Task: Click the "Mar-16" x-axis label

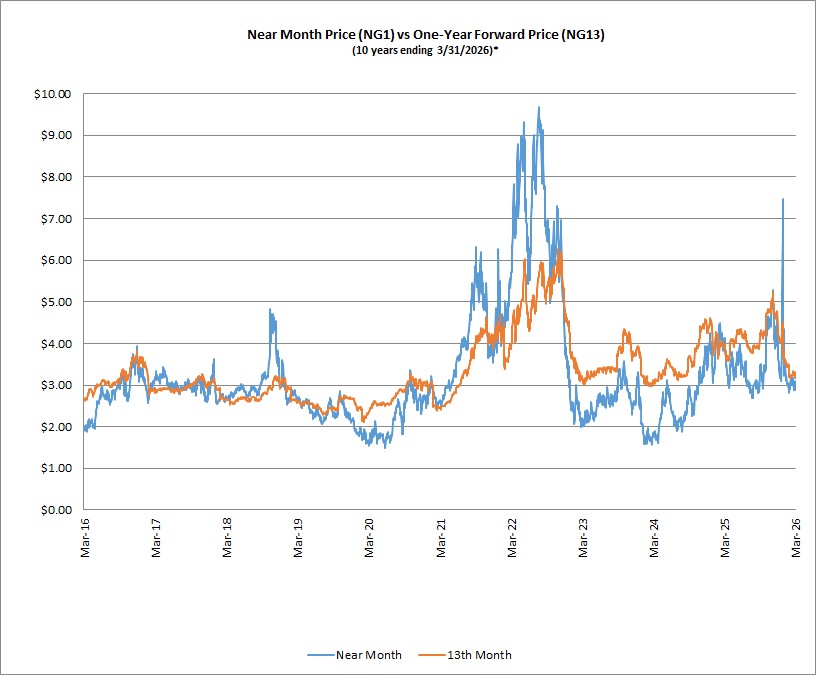Action: (x=85, y=538)
